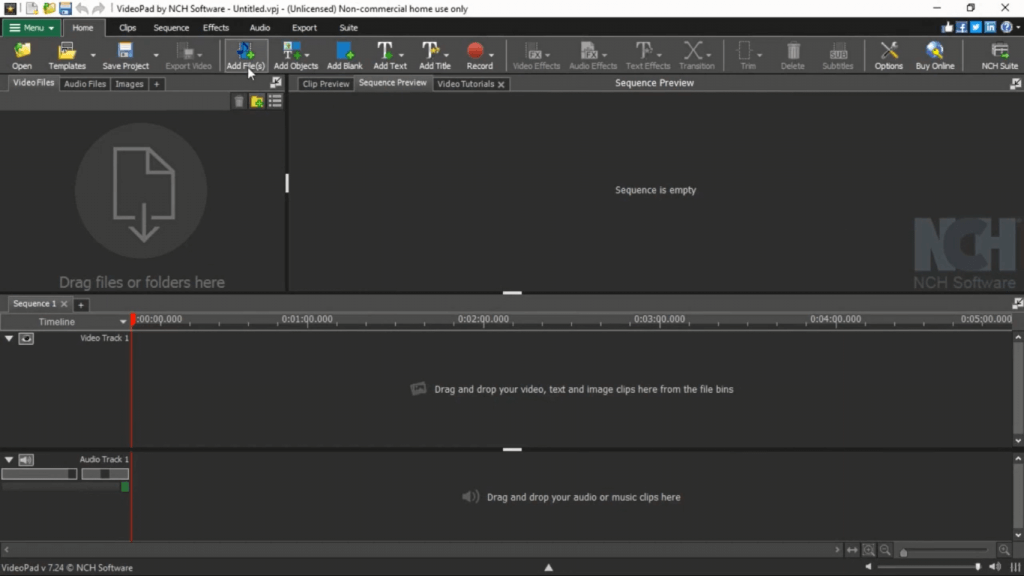Open the green Menu dropdown

tap(31, 28)
